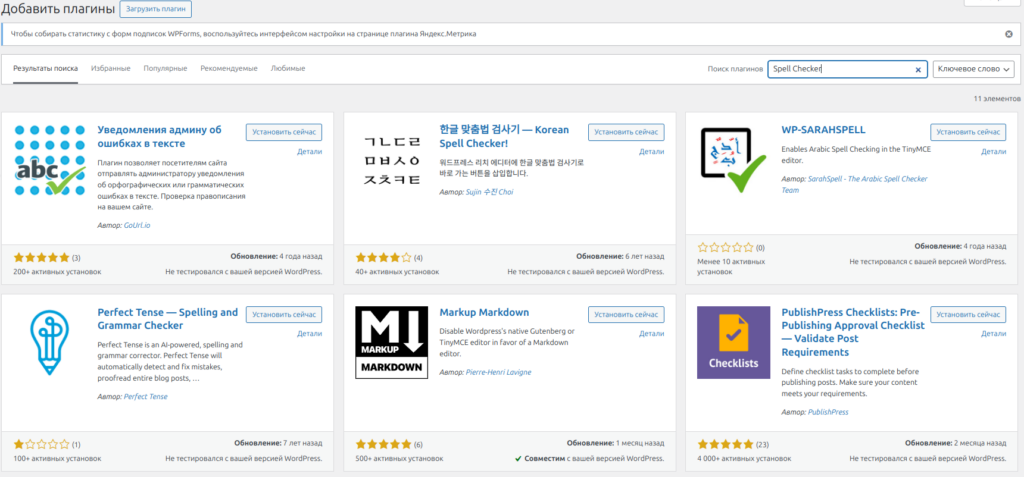The width and height of the screenshot is (1024, 477).
Task: Click the Загрузить плагин button
Action: (x=155, y=9)
